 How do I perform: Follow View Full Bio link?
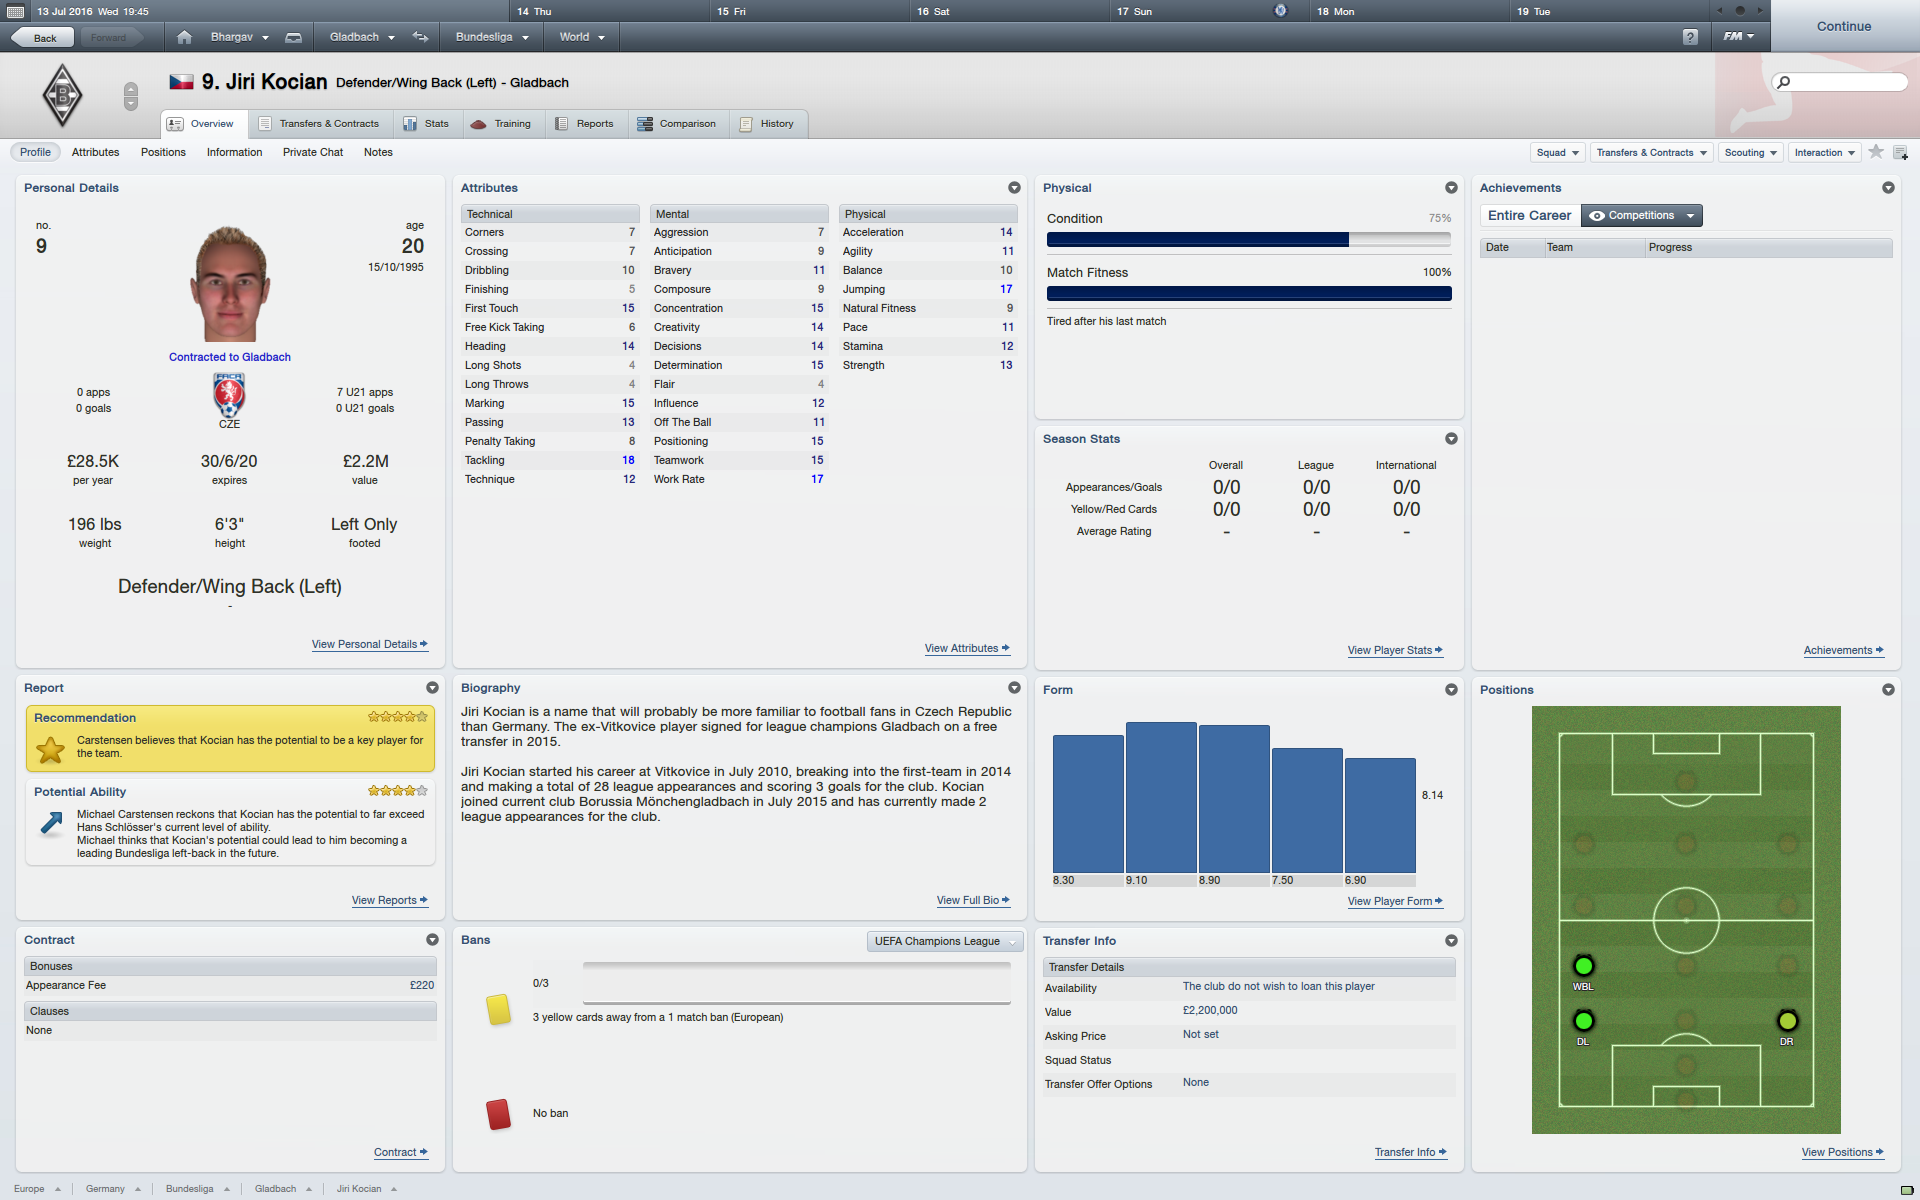pos(972,900)
